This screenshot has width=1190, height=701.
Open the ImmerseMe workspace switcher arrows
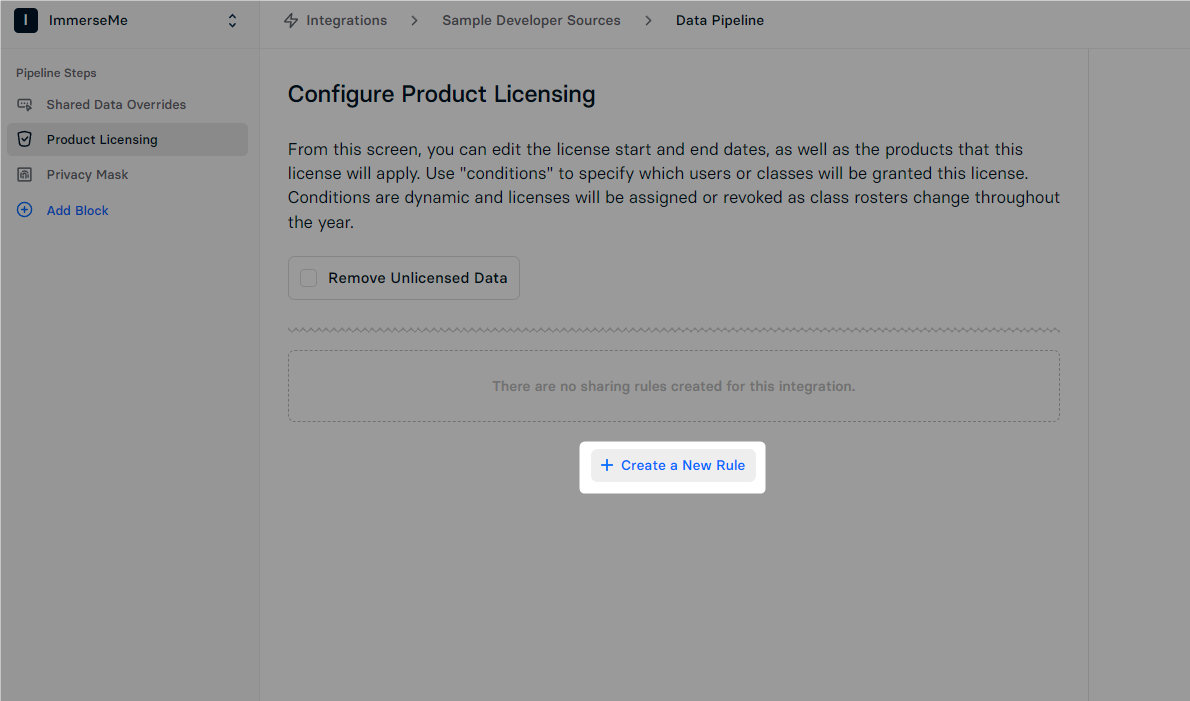[232, 20]
